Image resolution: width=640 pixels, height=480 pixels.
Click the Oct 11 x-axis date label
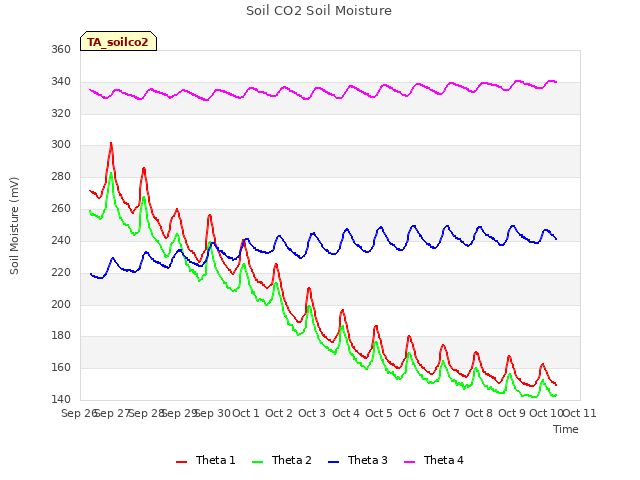tap(580, 413)
